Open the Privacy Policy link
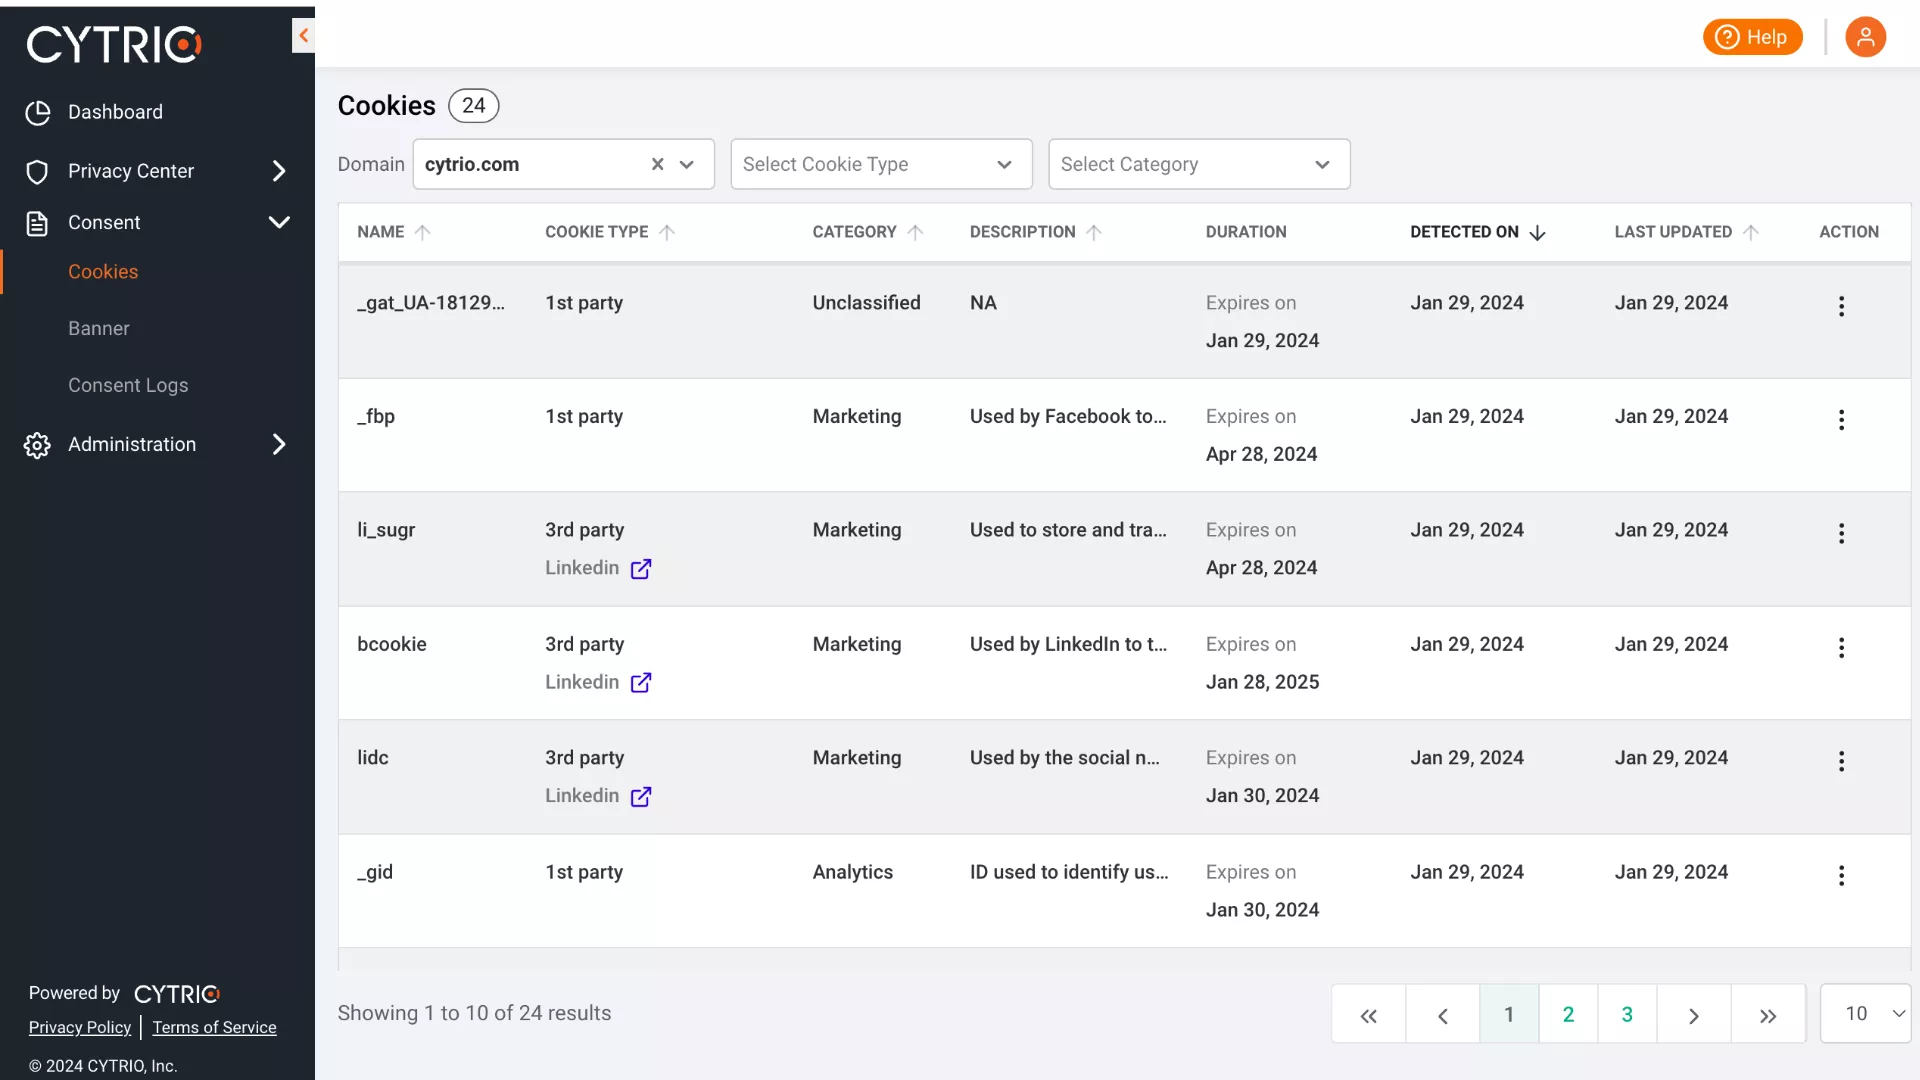The width and height of the screenshot is (1920, 1080). pyautogui.click(x=80, y=1027)
